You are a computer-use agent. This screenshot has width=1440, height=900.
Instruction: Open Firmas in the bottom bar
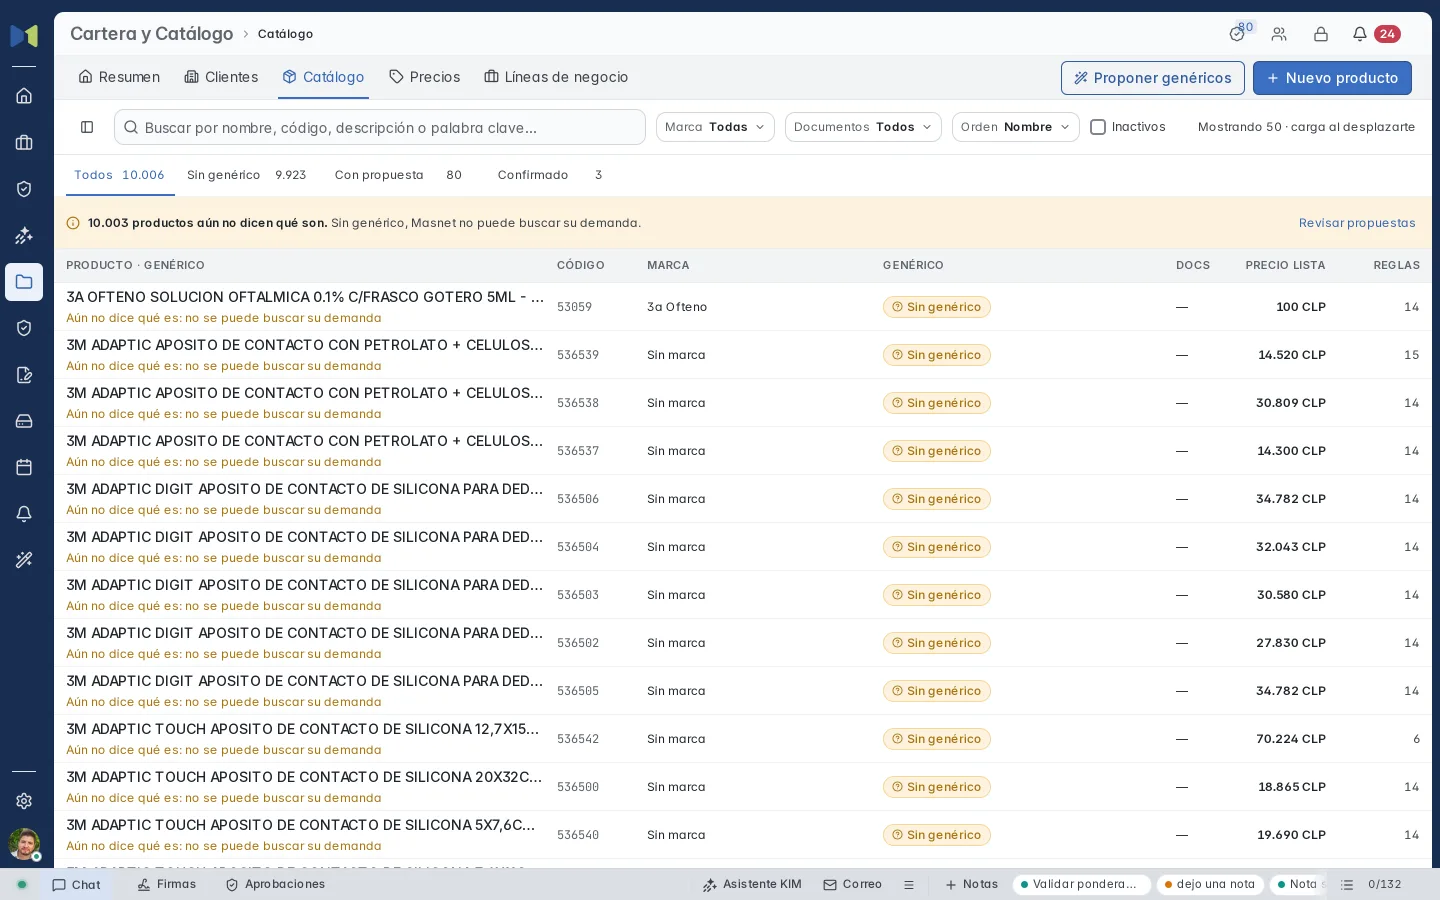(x=166, y=885)
